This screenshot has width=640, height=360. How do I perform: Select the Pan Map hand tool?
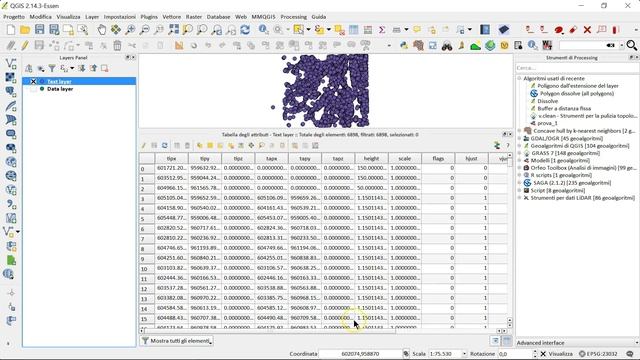[x=102, y=29]
